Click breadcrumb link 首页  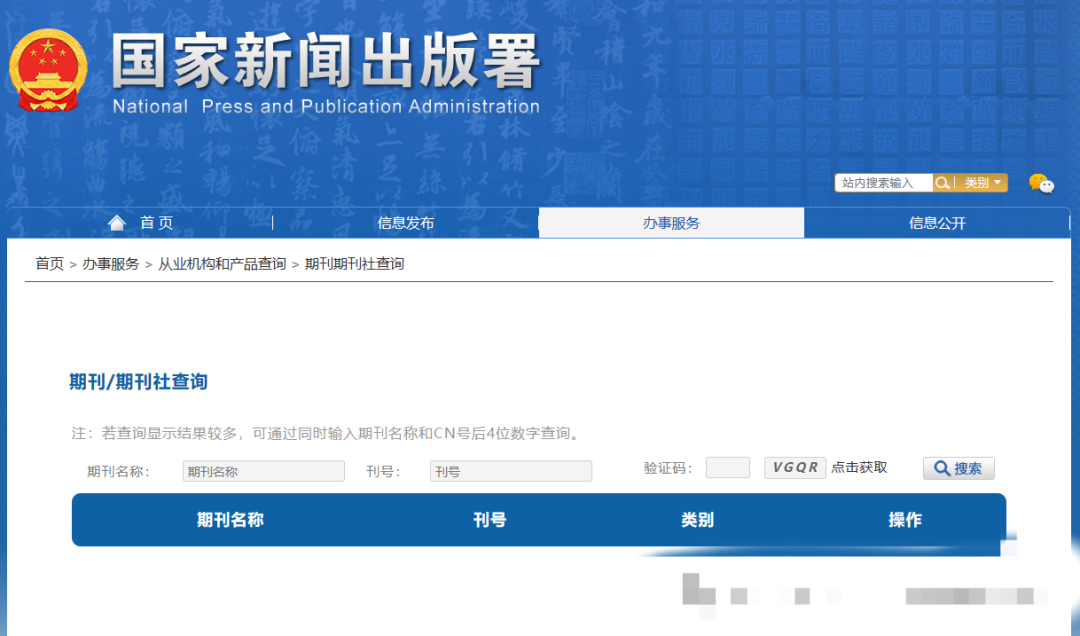pyautogui.click(x=50, y=264)
